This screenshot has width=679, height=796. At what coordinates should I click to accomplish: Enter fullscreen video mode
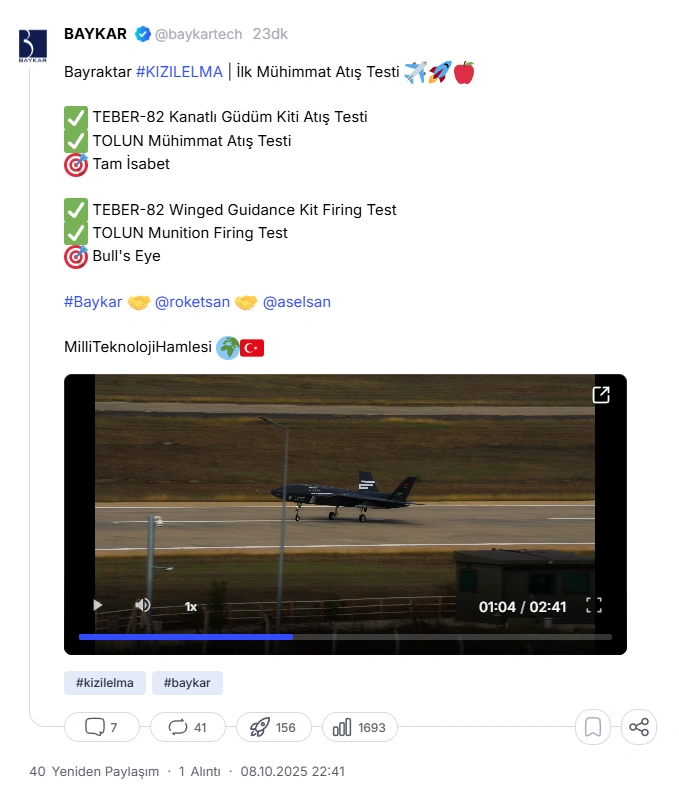[x=594, y=605]
